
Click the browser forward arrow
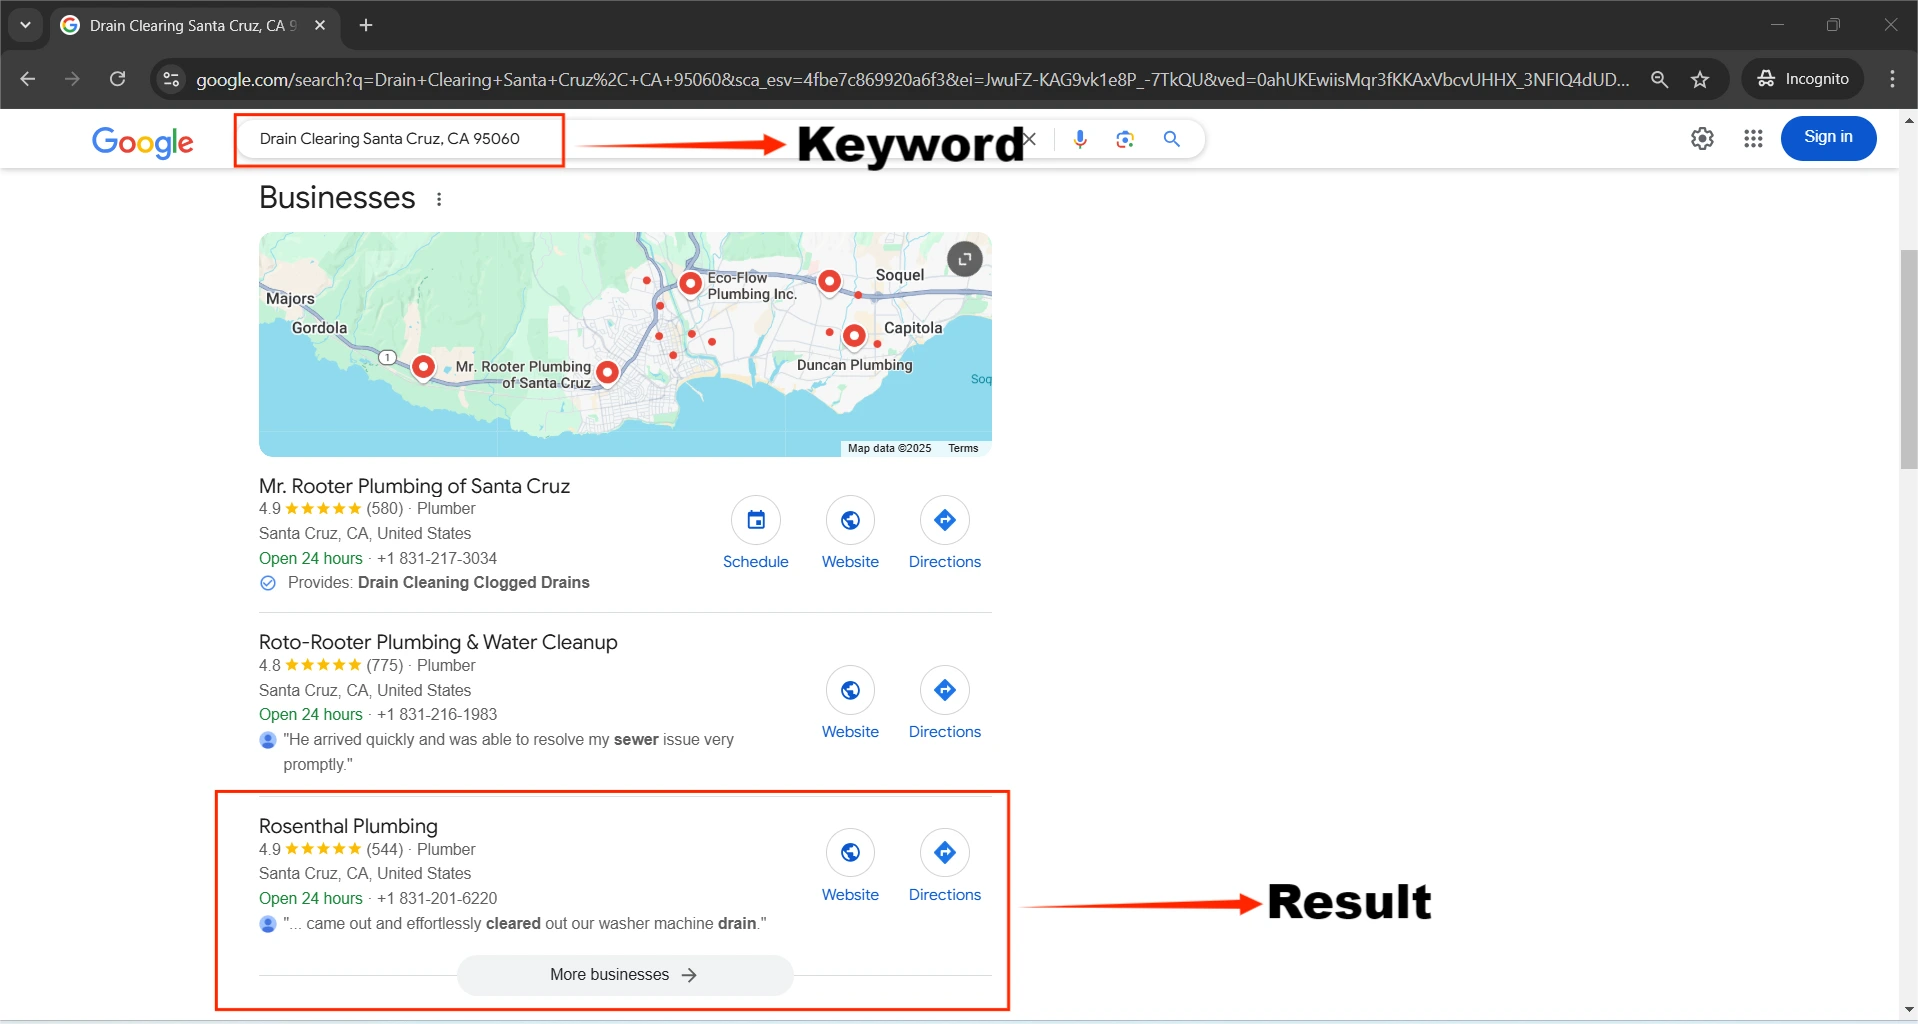(72, 79)
